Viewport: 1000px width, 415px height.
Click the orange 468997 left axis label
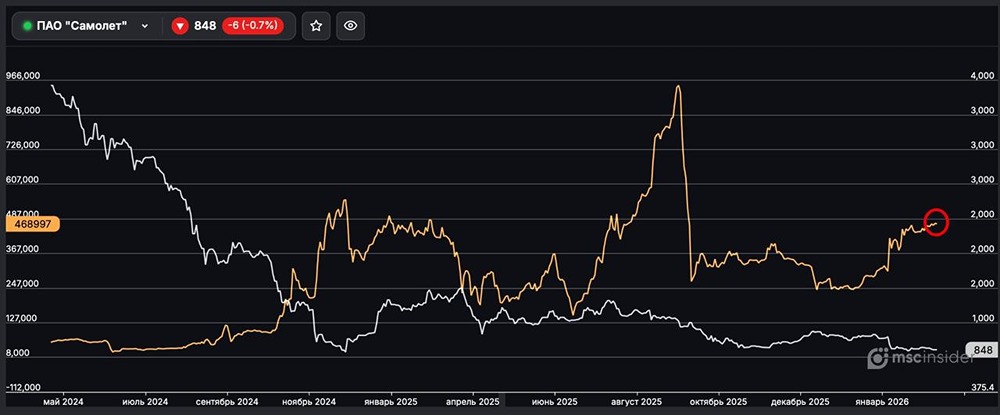pos(30,225)
